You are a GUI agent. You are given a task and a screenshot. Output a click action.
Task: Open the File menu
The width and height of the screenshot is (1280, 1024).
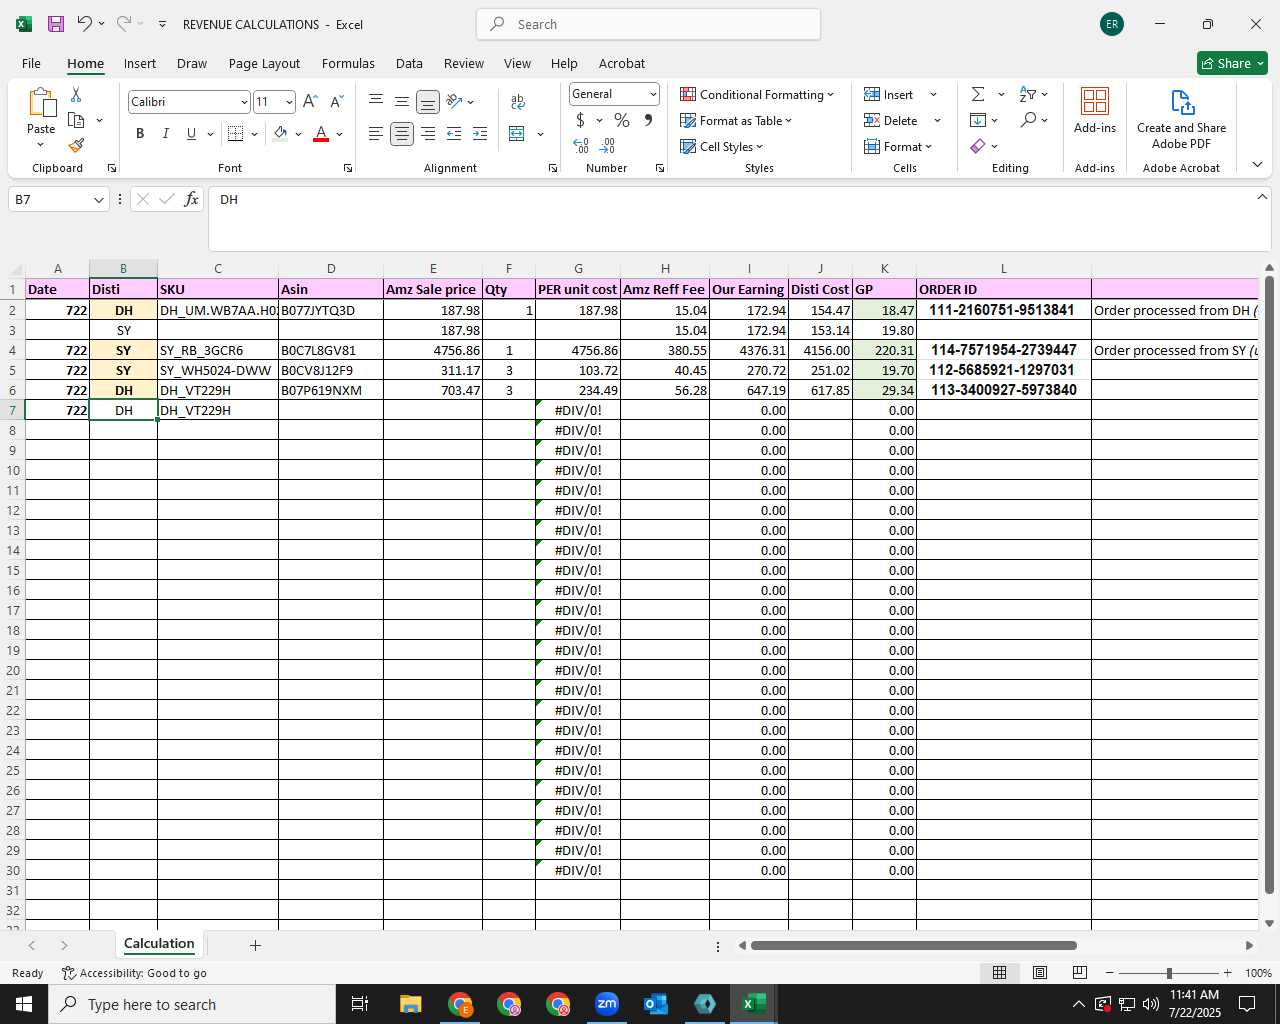pos(32,63)
